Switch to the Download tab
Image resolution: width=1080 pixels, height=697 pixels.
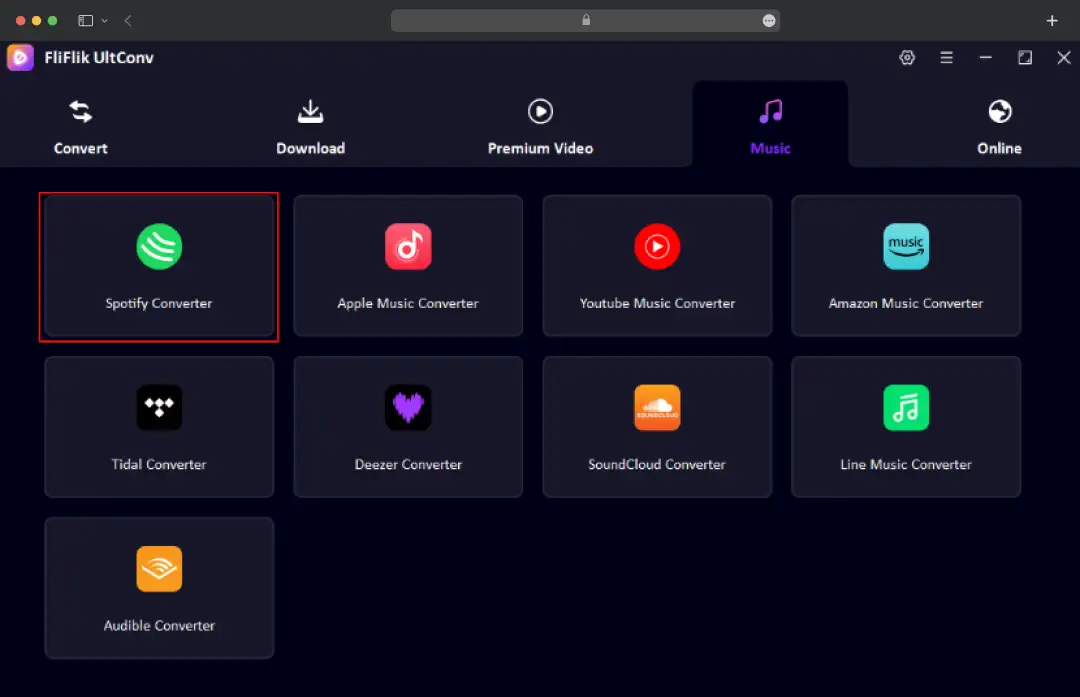[x=310, y=124]
